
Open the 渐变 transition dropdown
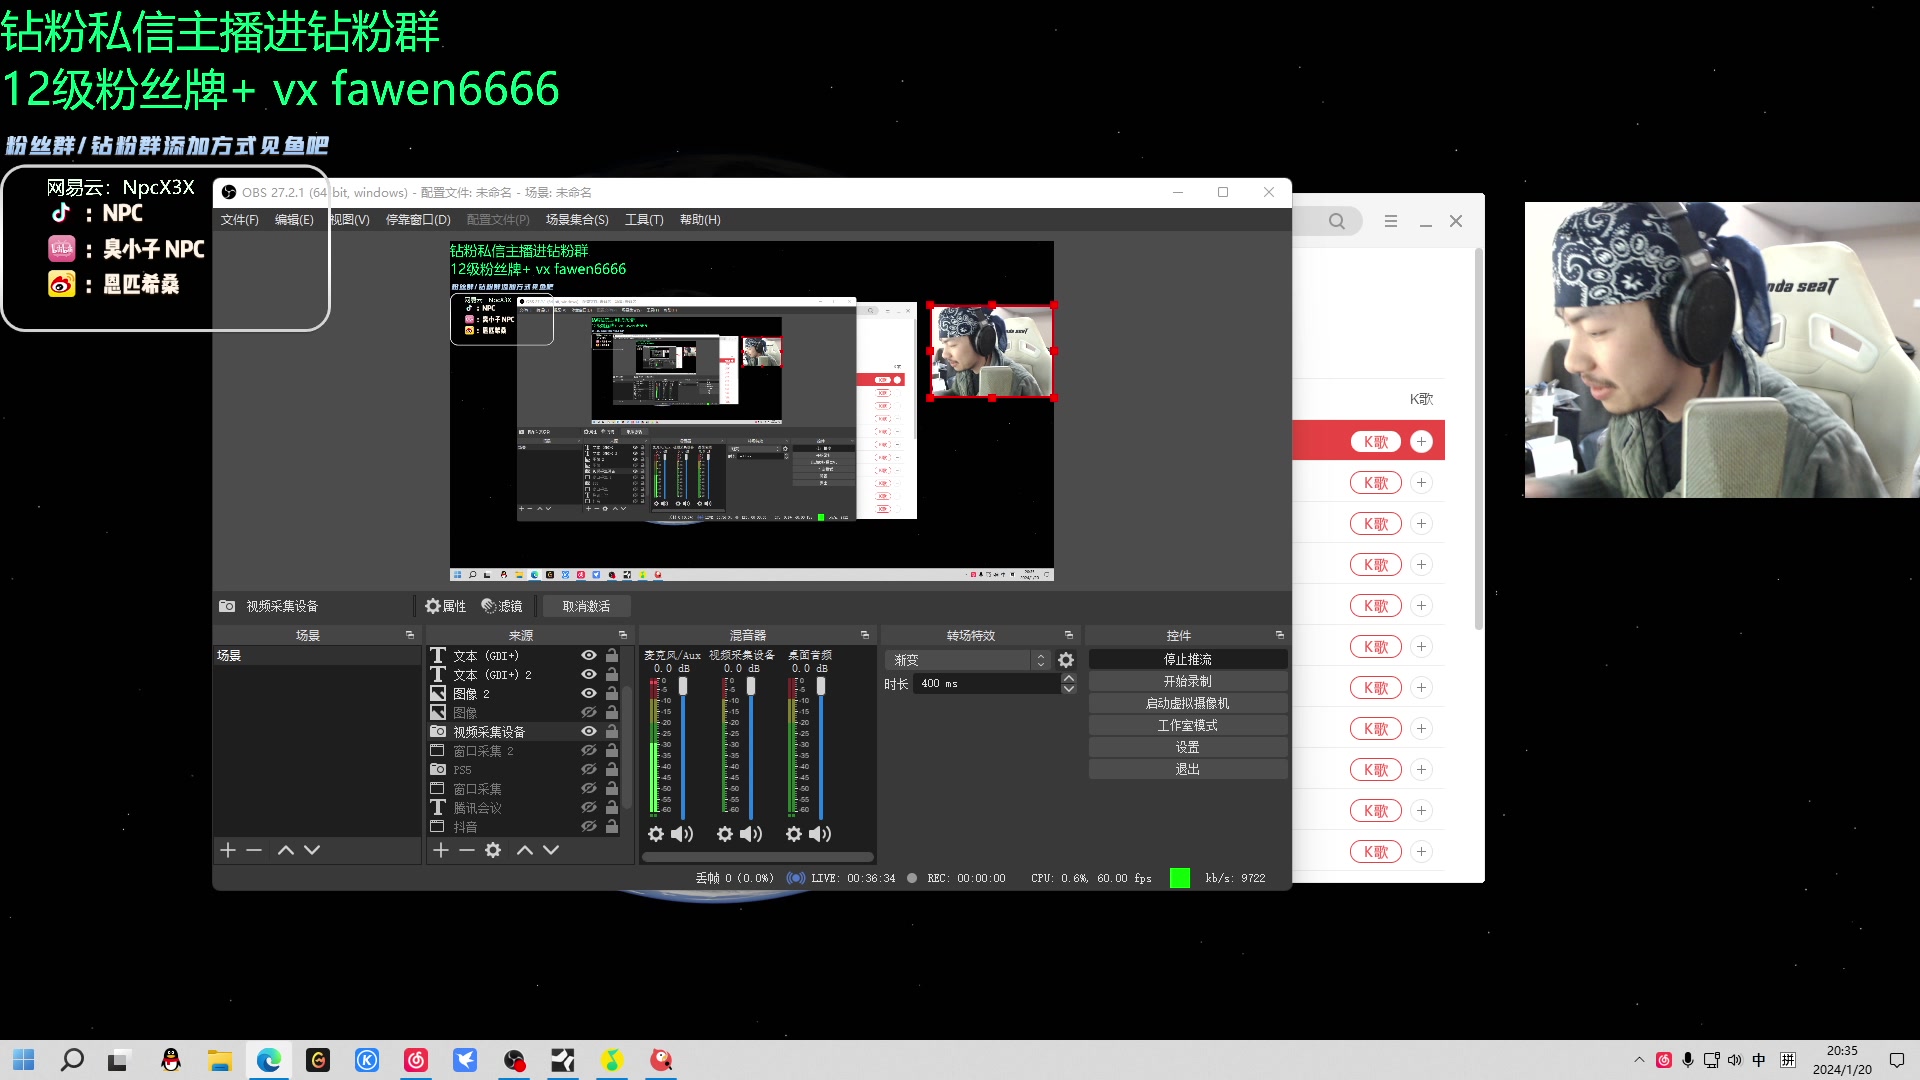tap(968, 660)
